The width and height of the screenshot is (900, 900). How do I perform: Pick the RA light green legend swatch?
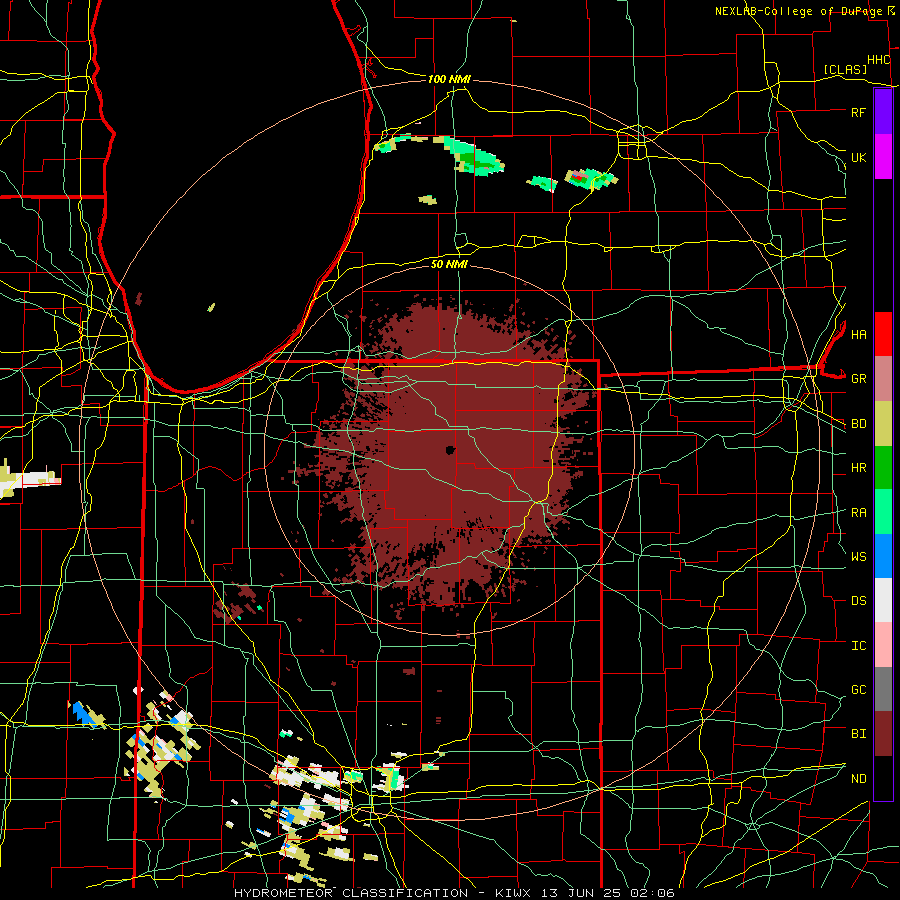pos(883,512)
